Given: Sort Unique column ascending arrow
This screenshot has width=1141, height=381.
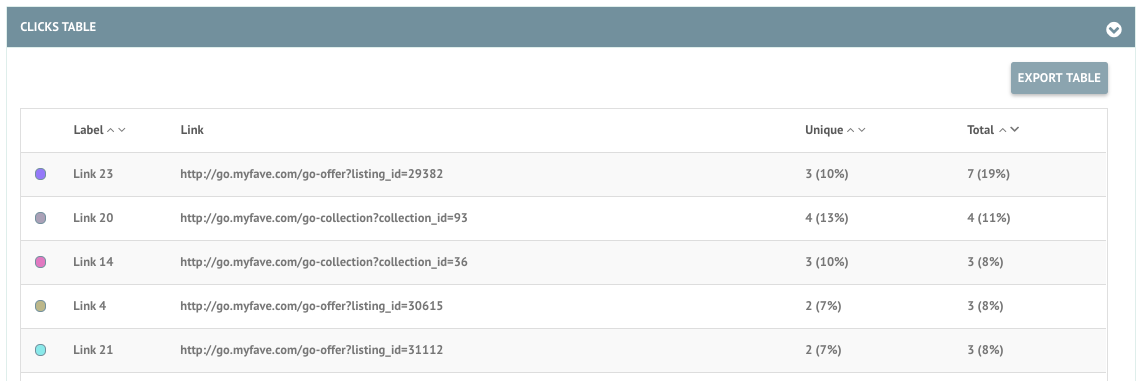Looking at the screenshot, I should click(x=850, y=130).
